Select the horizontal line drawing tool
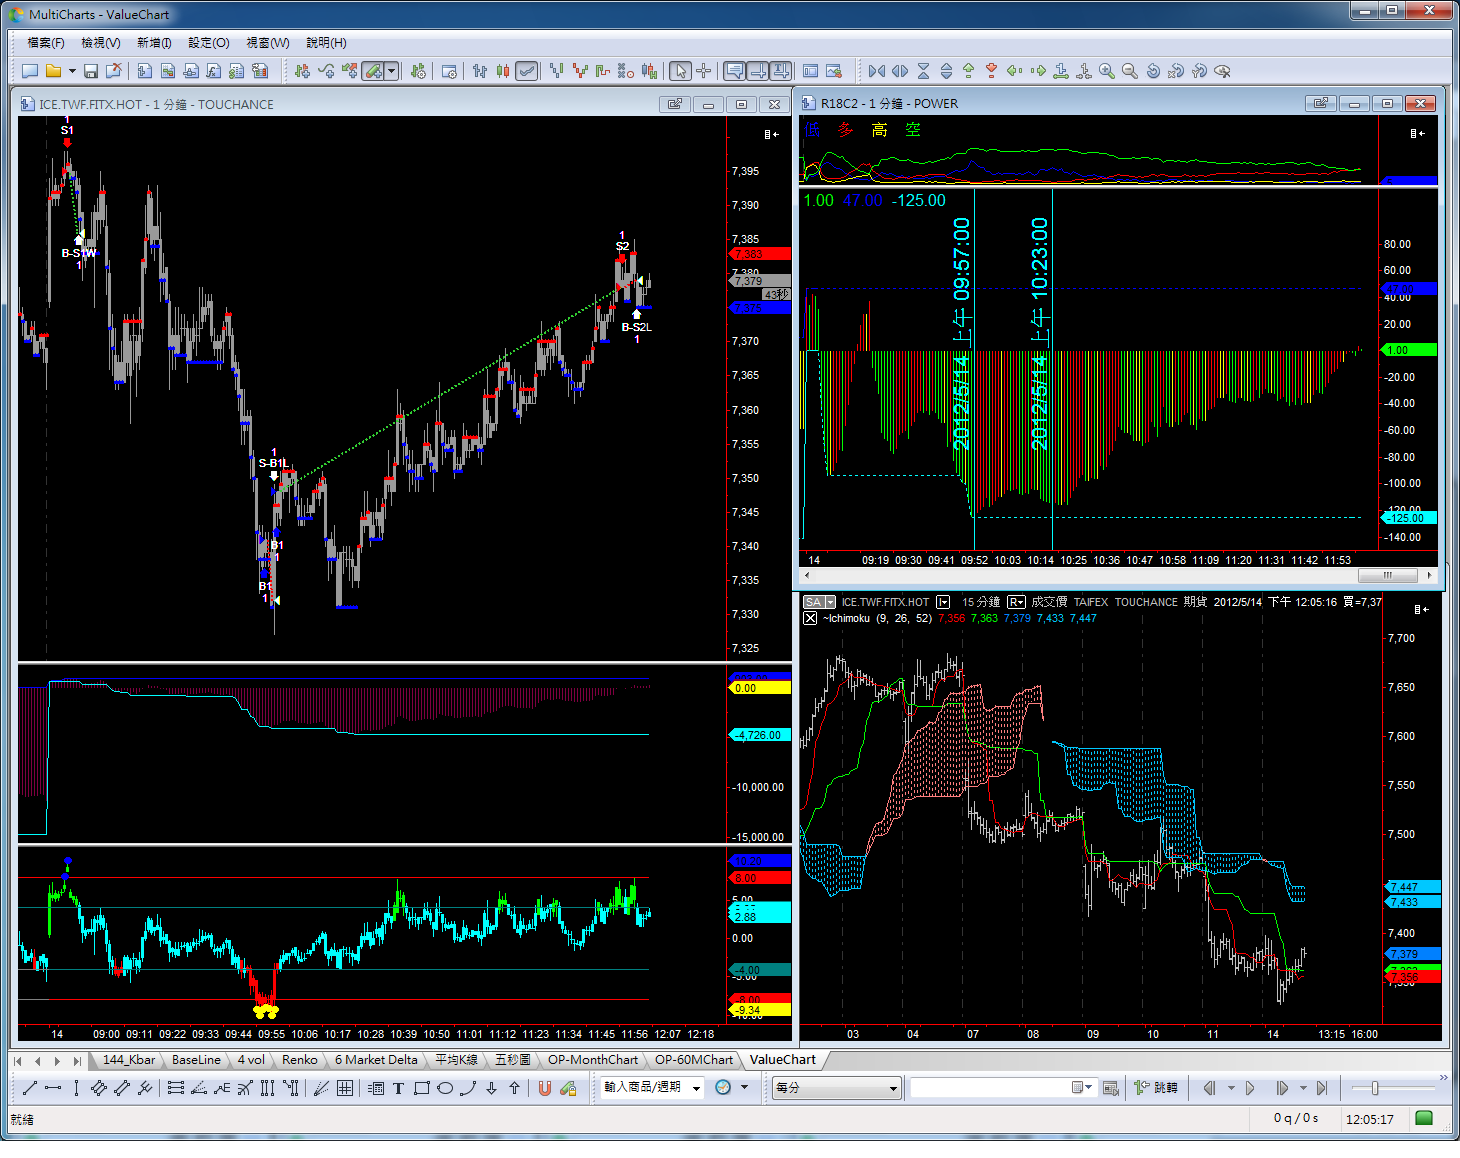 point(53,1088)
